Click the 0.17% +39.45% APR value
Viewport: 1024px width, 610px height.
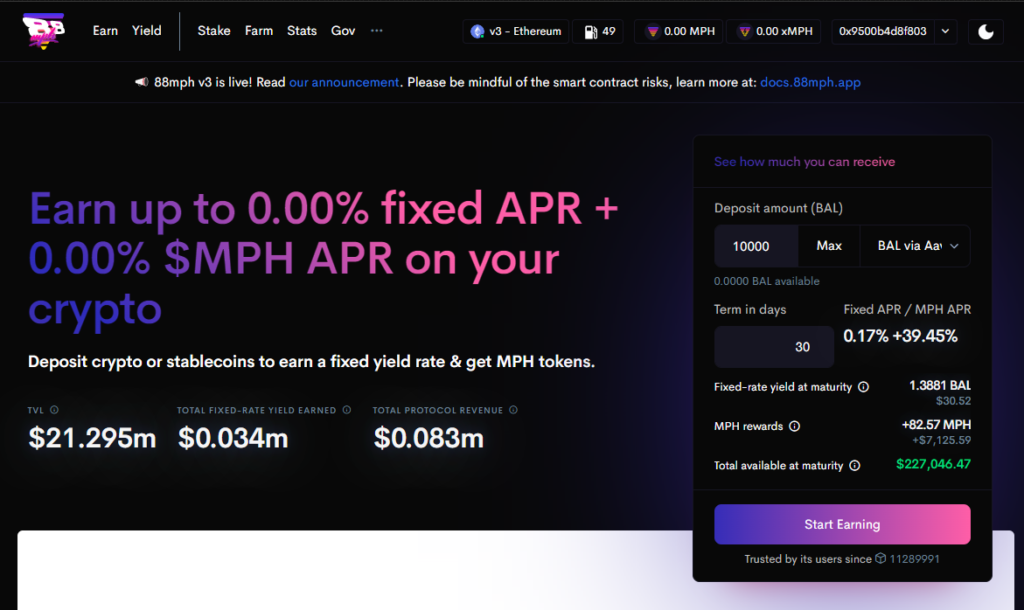click(x=900, y=336)
